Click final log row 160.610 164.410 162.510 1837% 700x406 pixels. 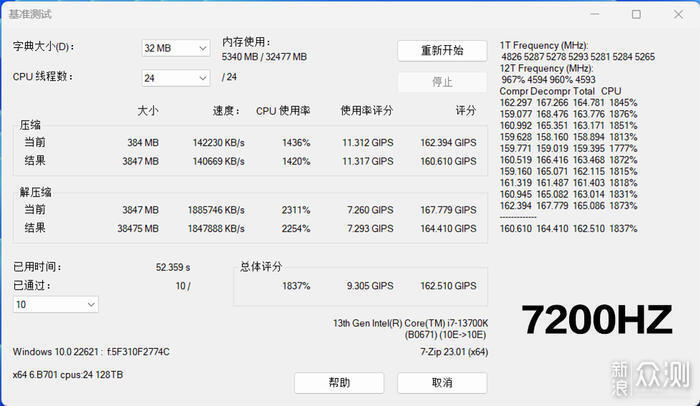568,229
